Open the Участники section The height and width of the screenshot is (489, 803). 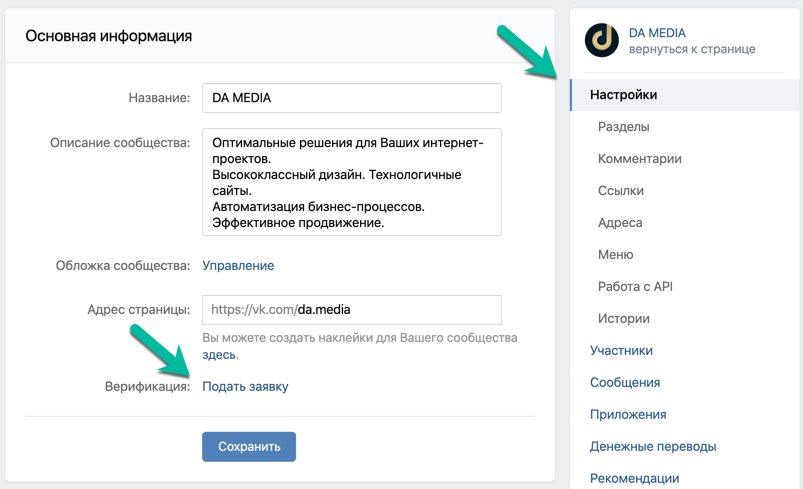[621, 350]
